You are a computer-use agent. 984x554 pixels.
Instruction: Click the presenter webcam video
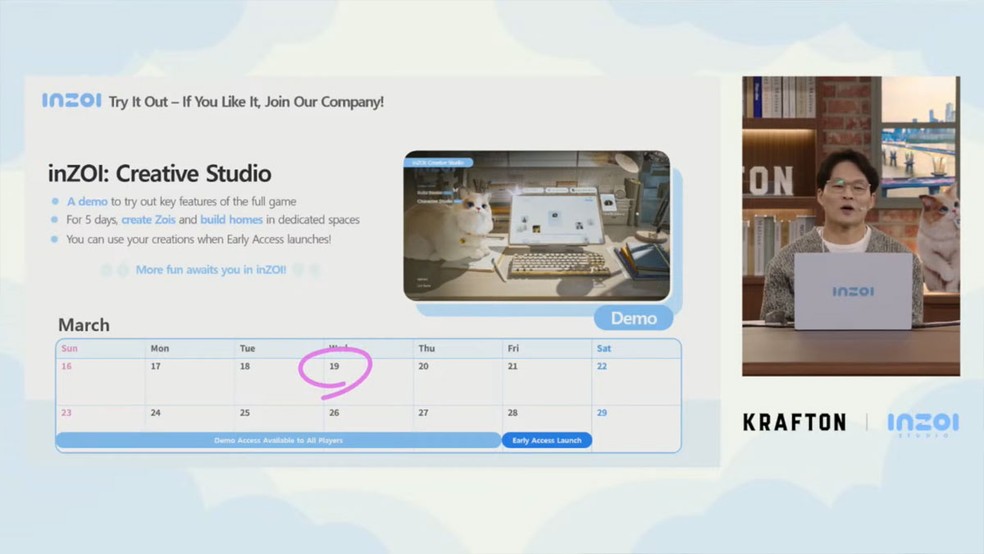tap(851, 226)
